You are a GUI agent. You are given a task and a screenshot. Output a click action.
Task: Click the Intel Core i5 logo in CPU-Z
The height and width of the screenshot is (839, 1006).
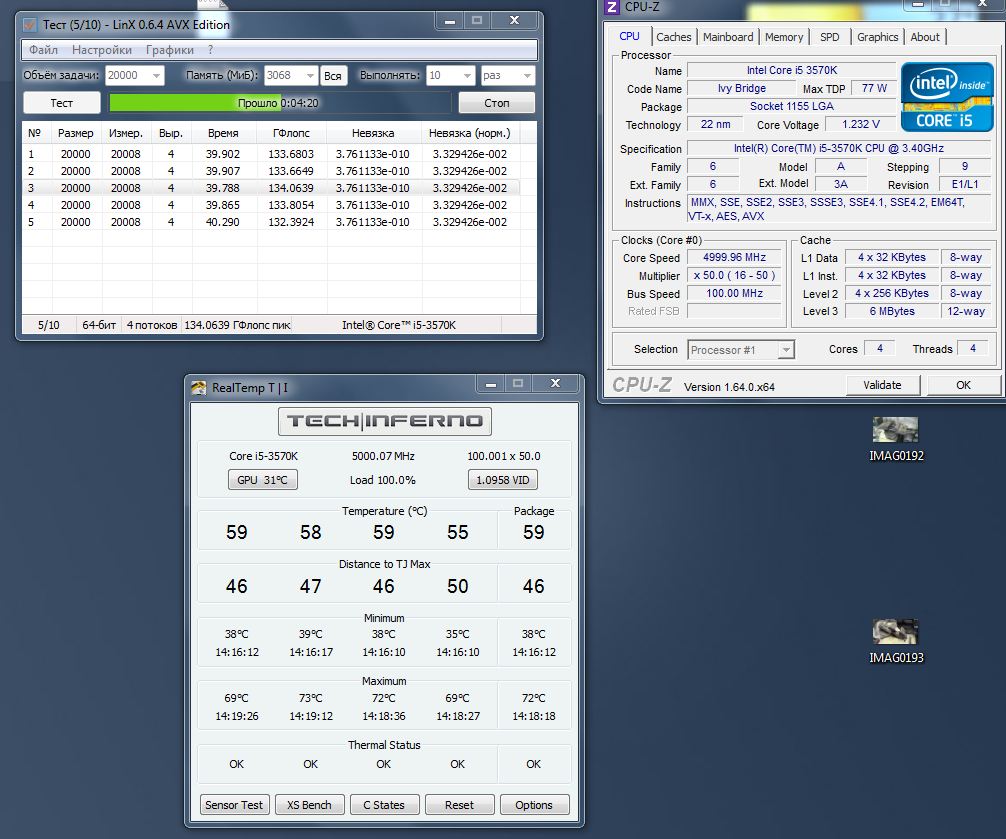(947, 97)
